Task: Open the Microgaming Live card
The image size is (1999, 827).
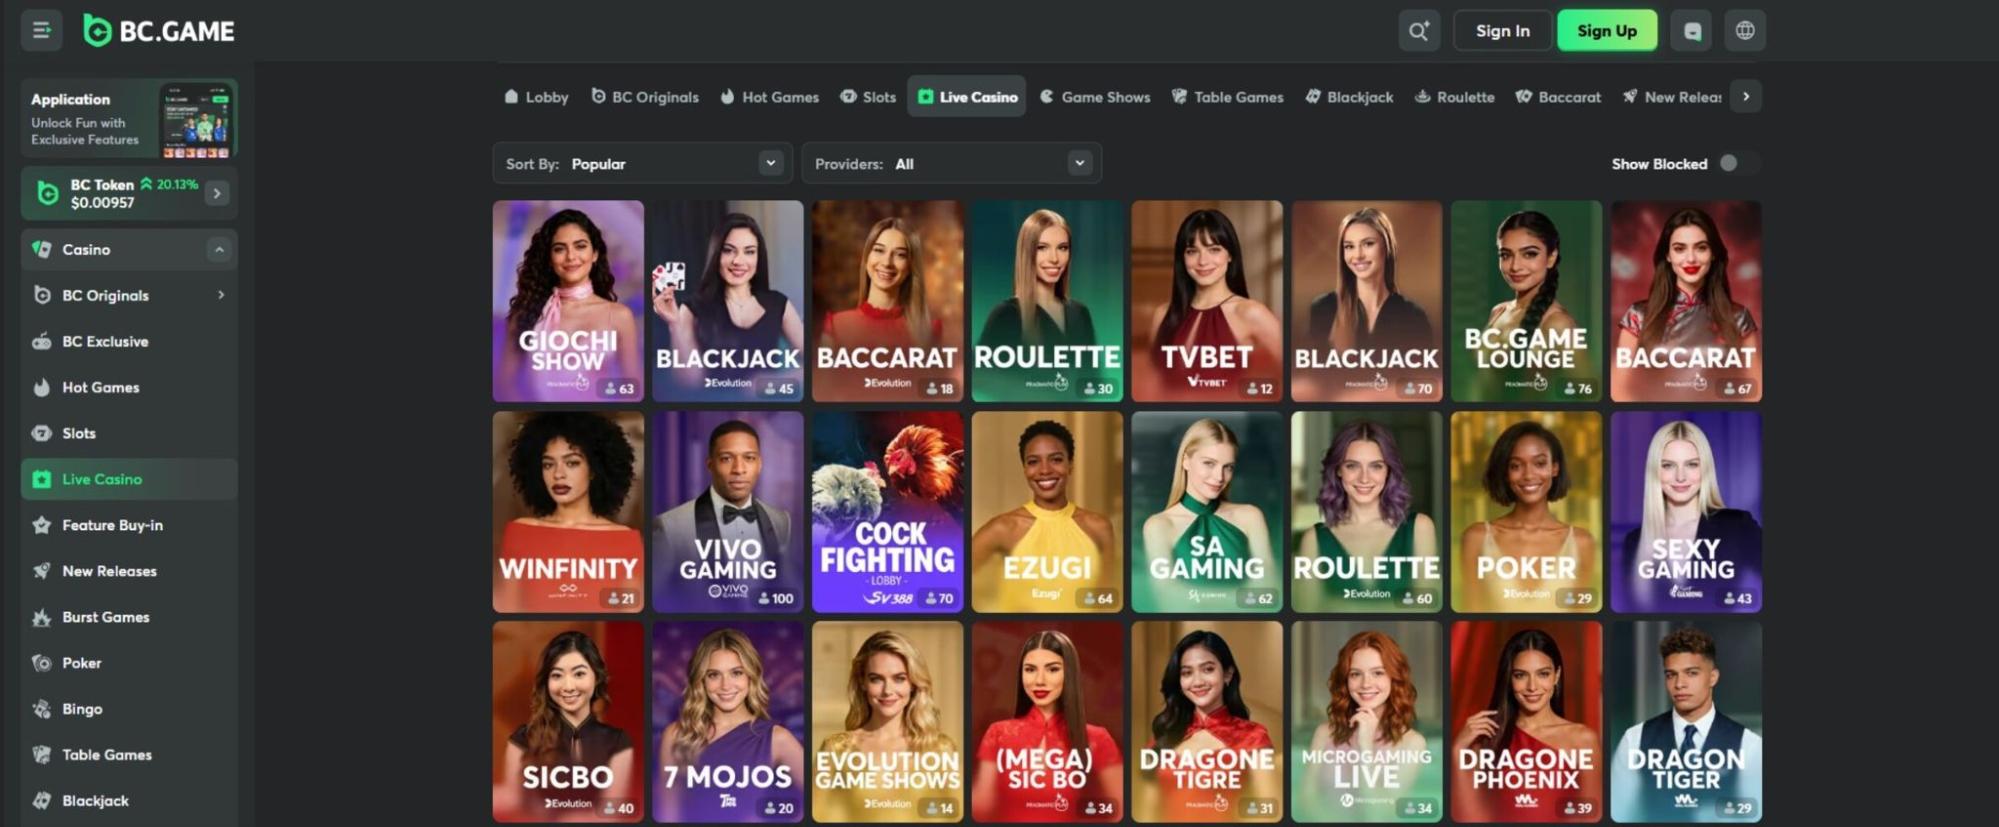Action: pos(1366,722)
